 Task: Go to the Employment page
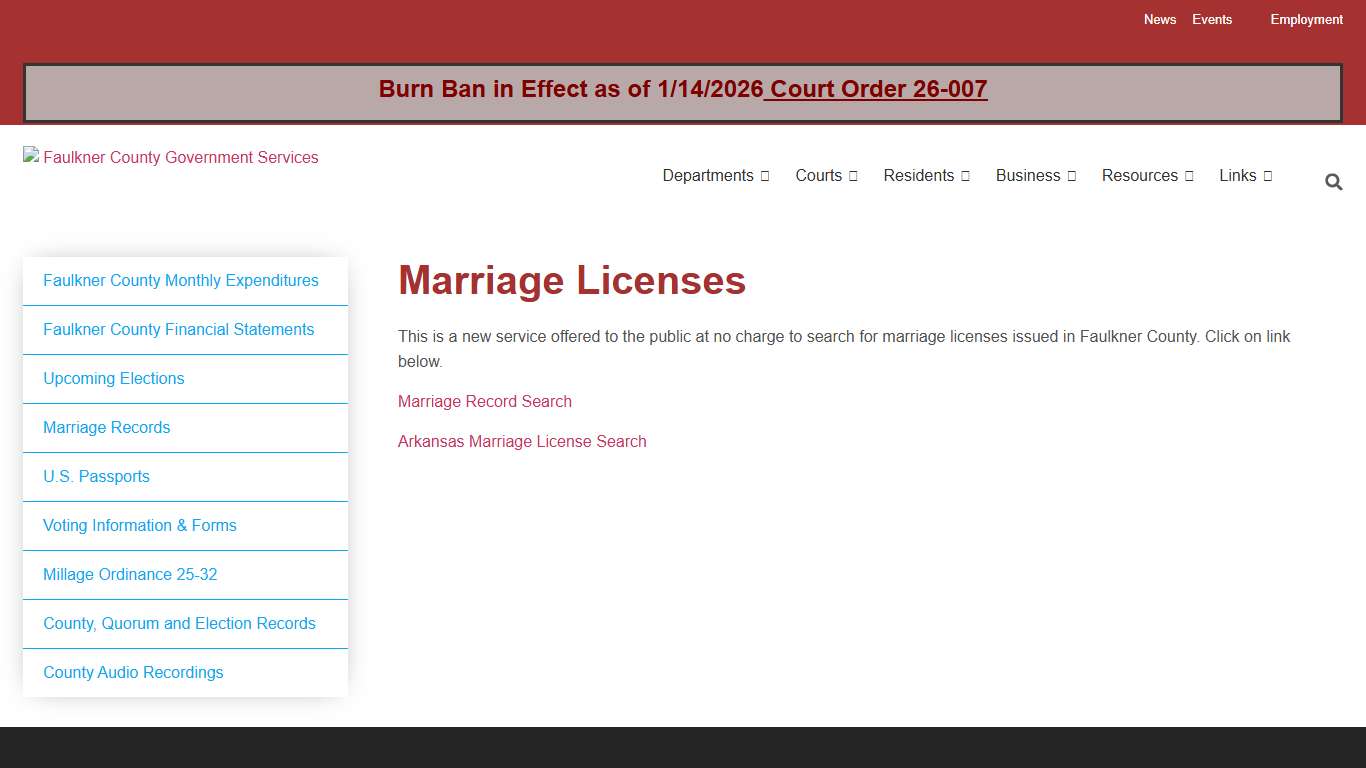pos(1306,19)
